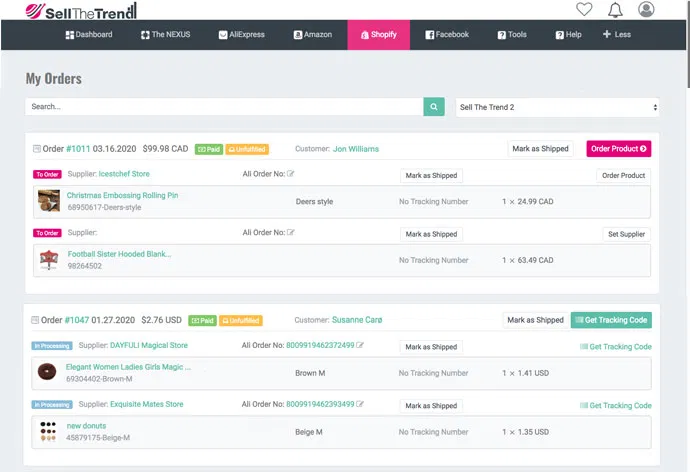Open Christmas Embossing Rolling Pin product link

pyautogui.click(x=122, y=195)
